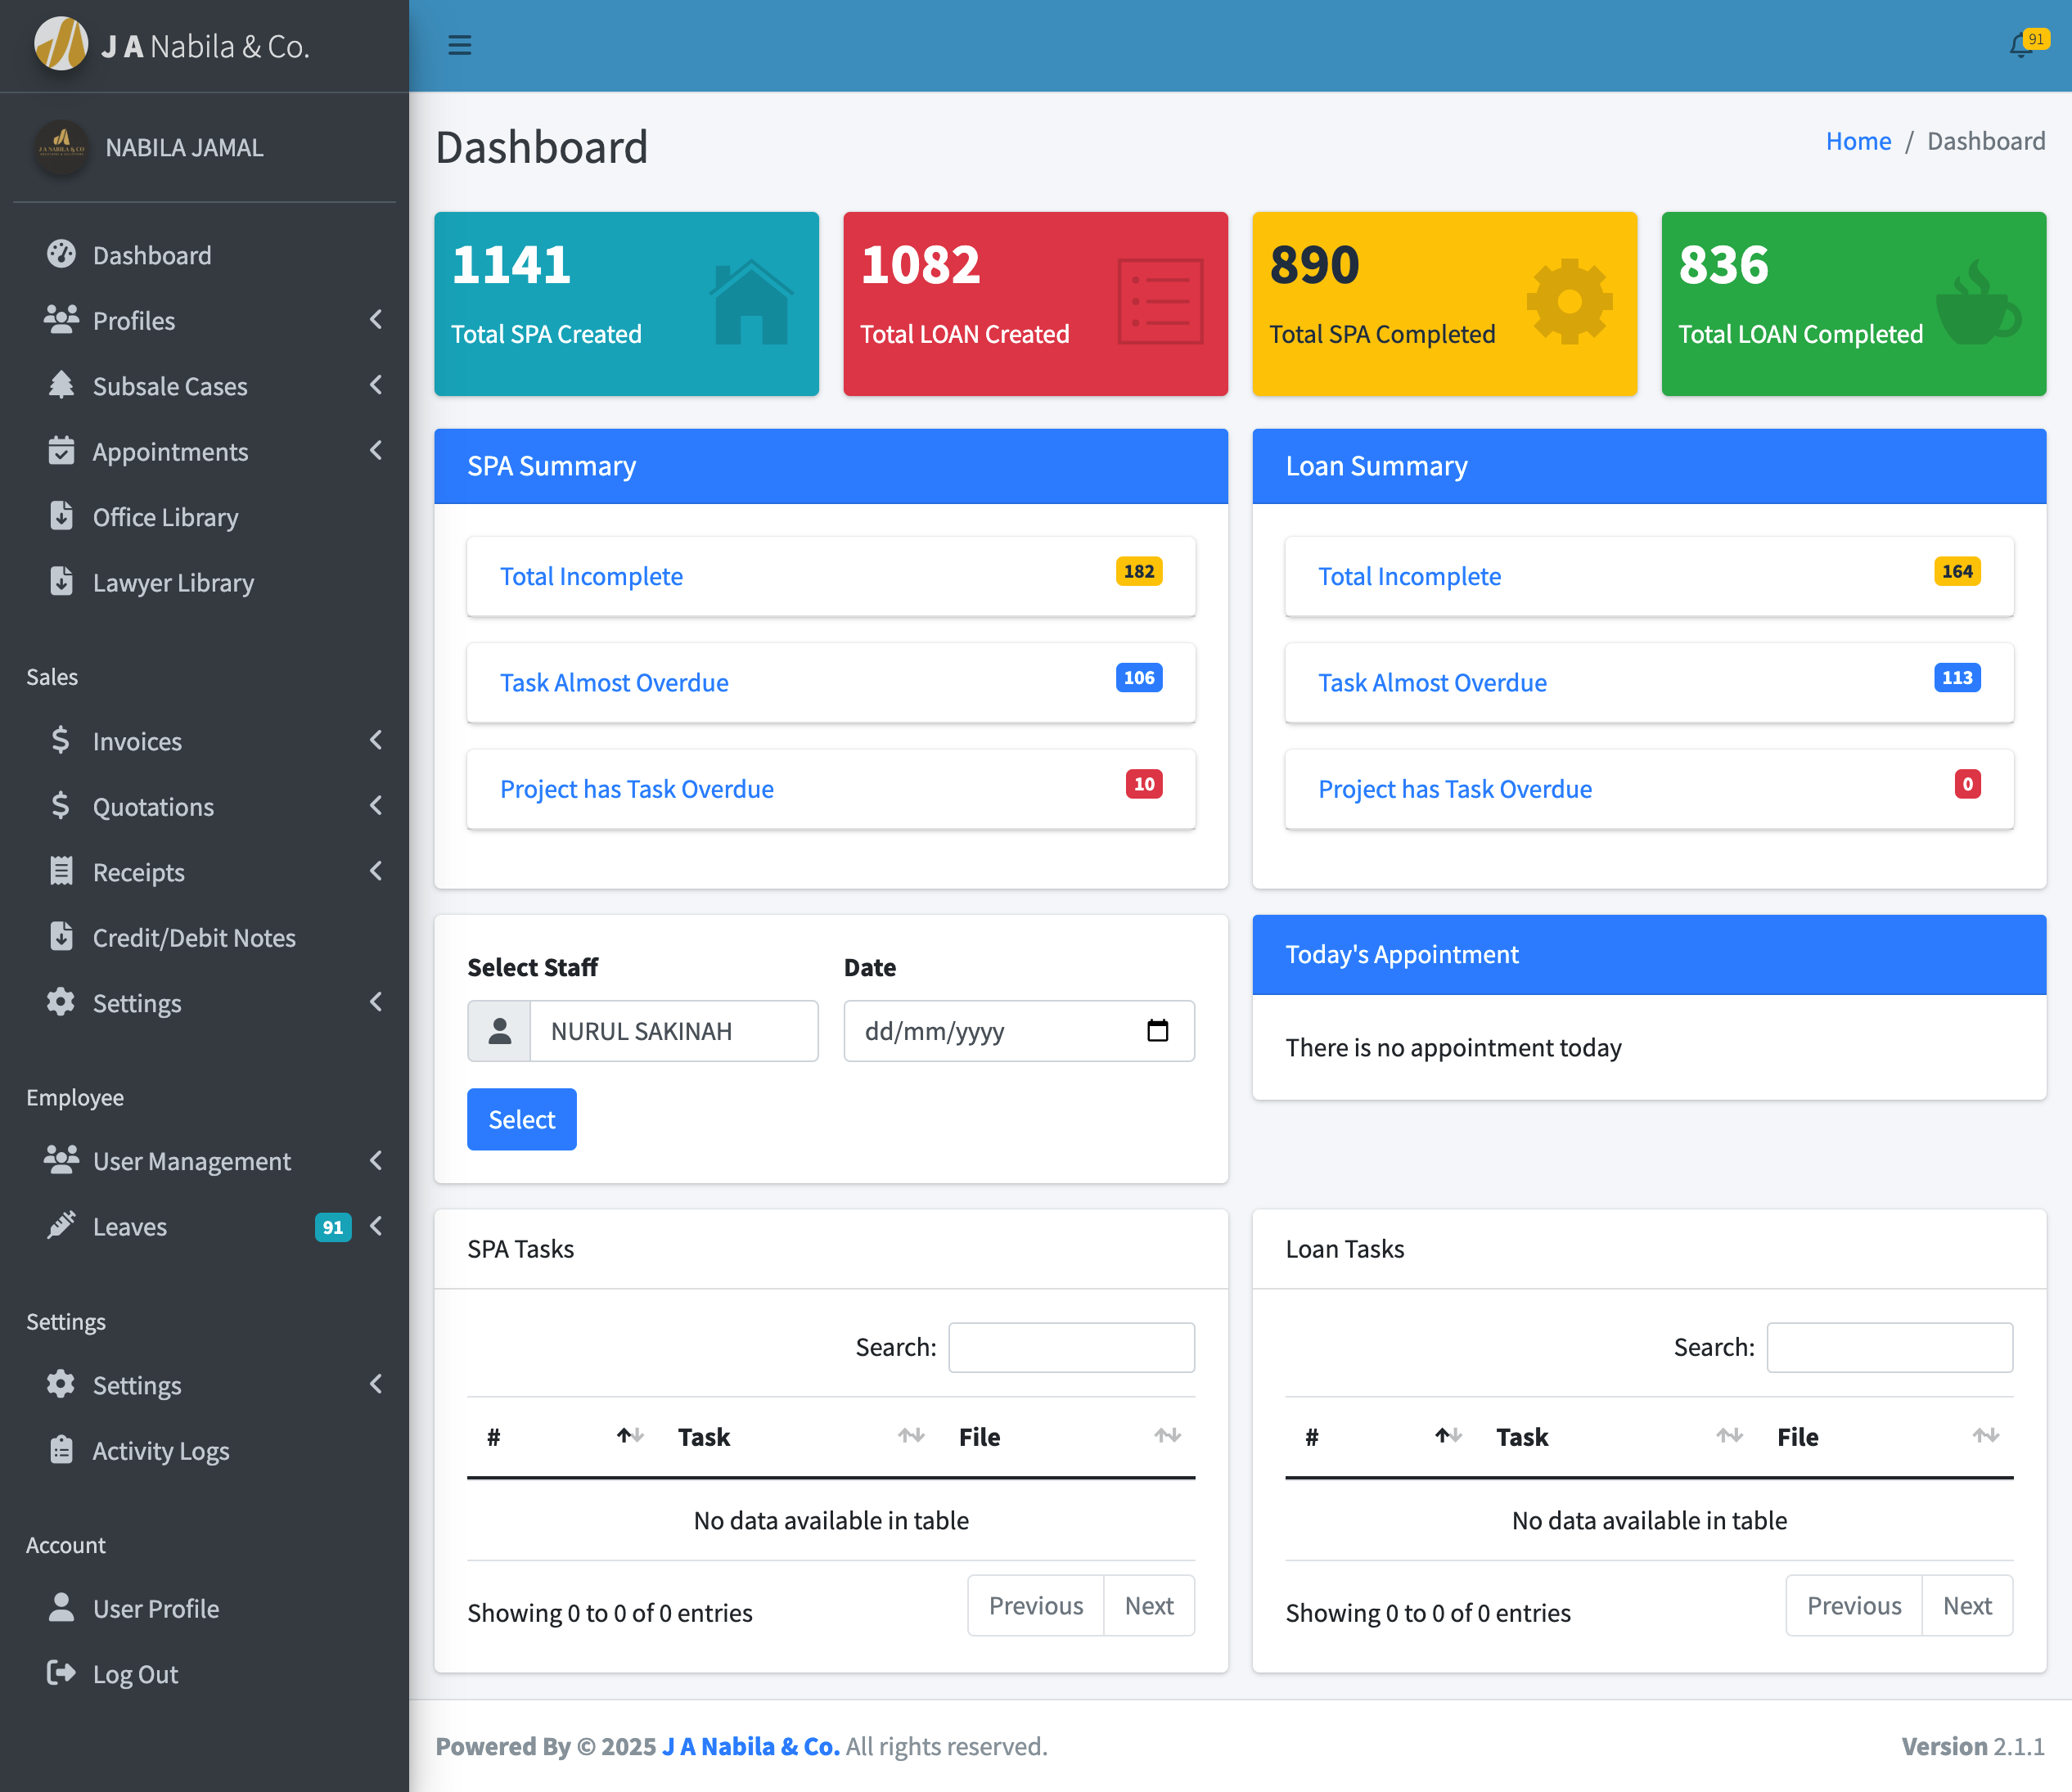Click the red SPA overdue badge showing 10
This screenshot has width=2072, height=1792.
tap(1144, 784)
